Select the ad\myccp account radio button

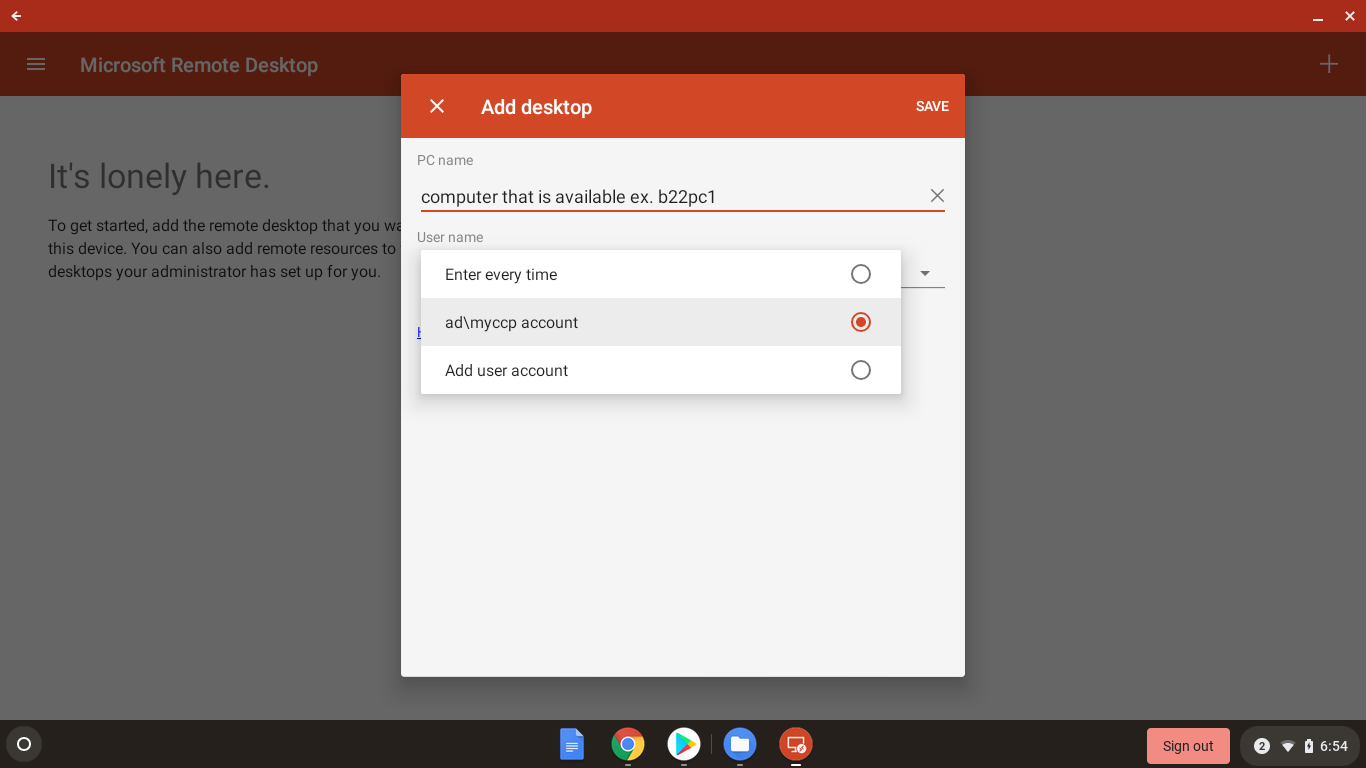point(861,322)
